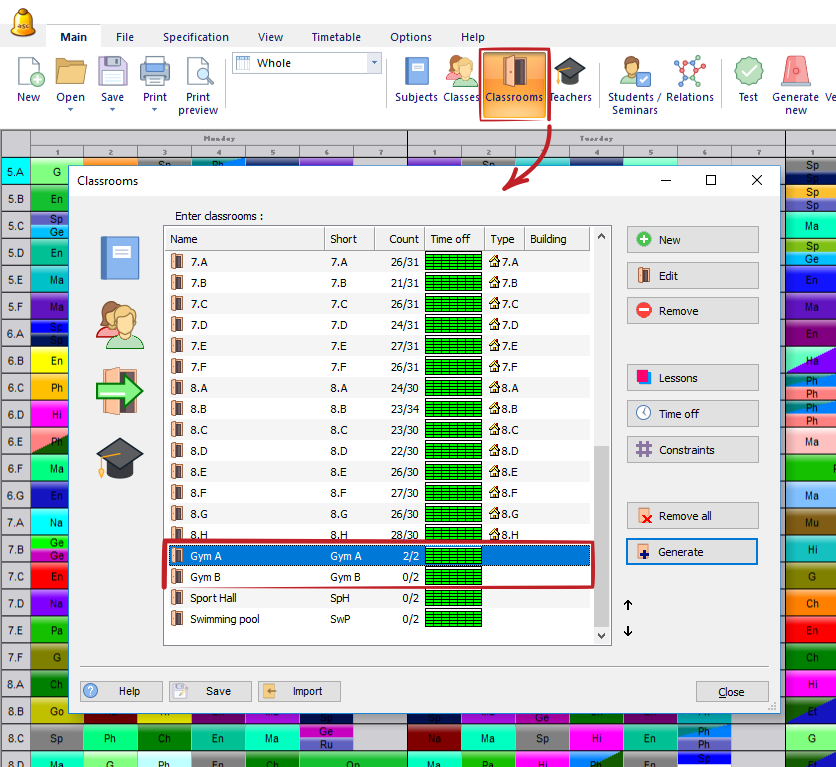This screenshot has height=767, width=836.
Task: Click Print preview in the toolbar
Action: point(198,85)
